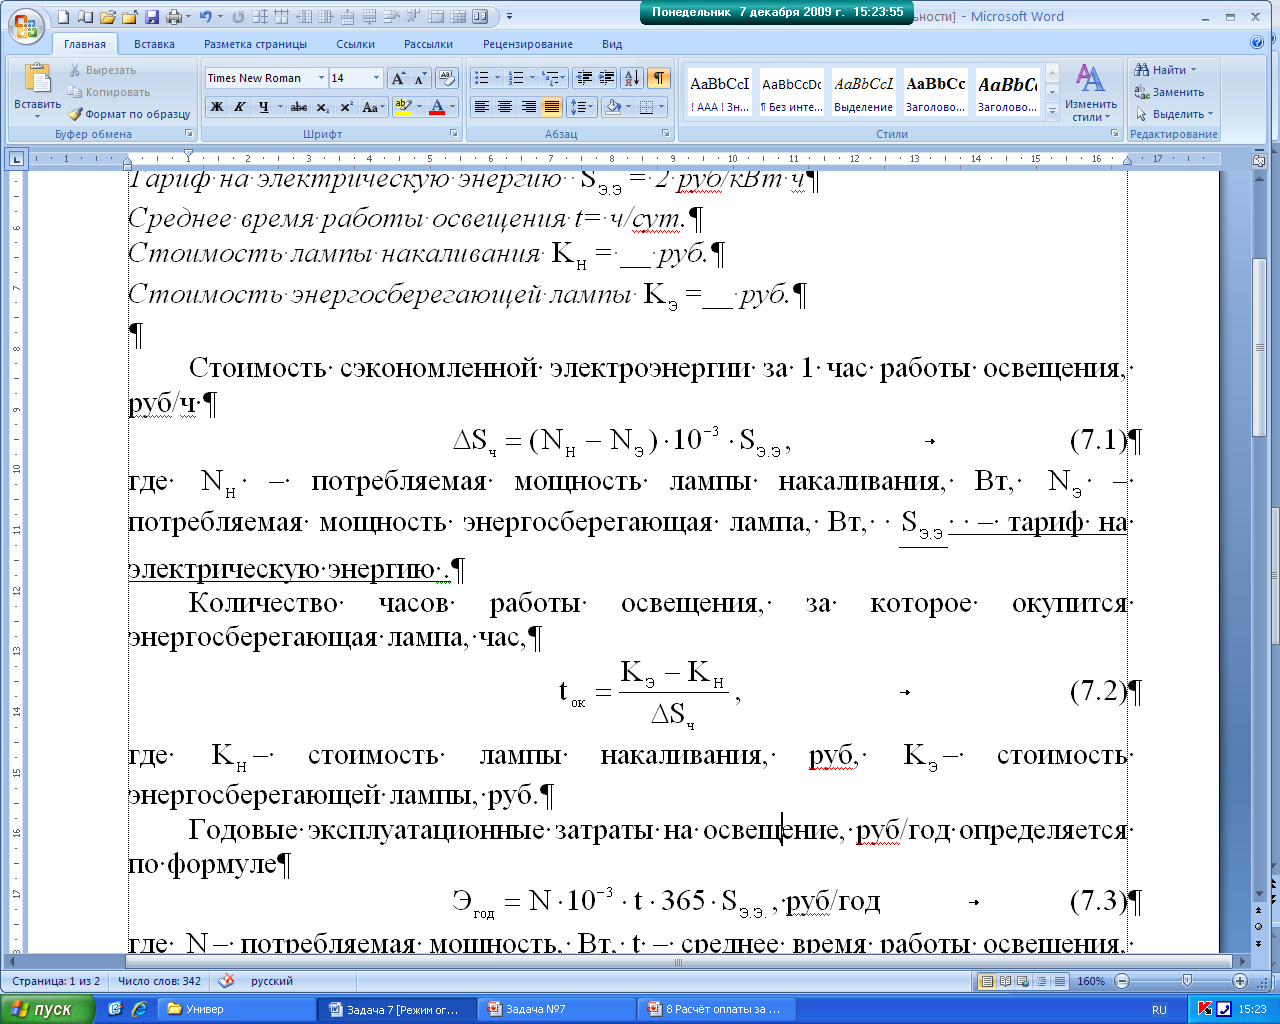Viewport: 1280px width, 1024px height.
Task: Open styles pane launcher in Стили group
Action: [1115, 133]
